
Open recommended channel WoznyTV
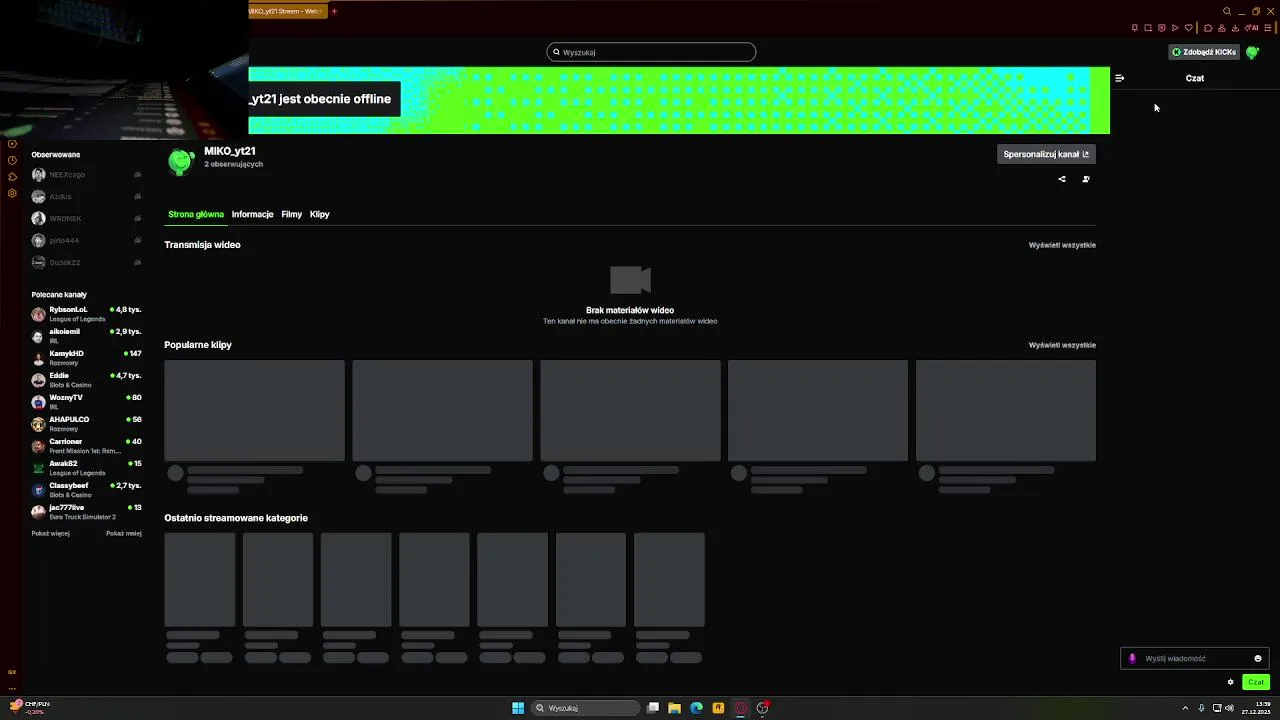pos(86,402)
